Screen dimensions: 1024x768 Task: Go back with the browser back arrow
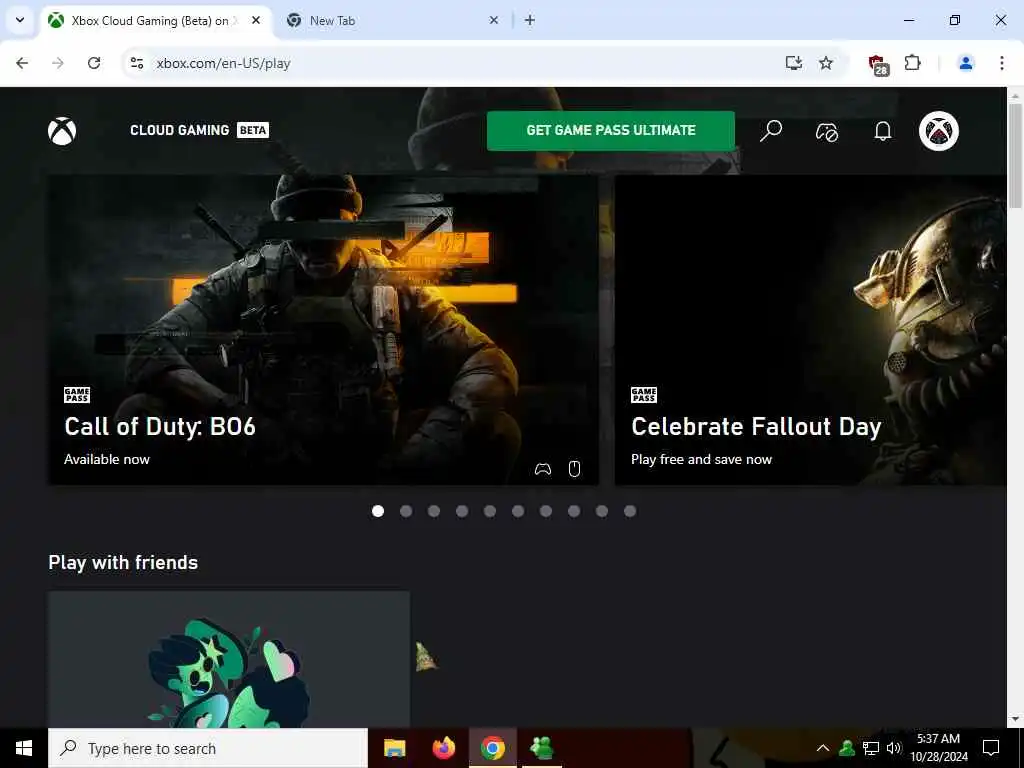22,63
